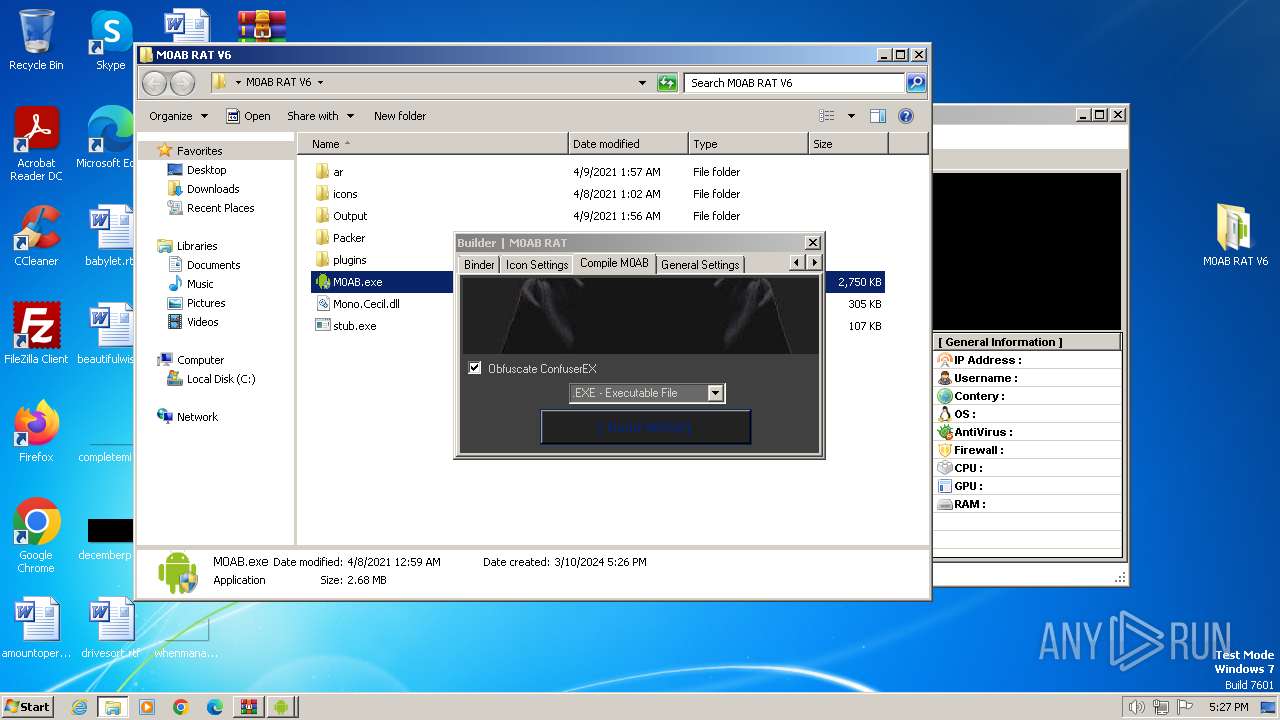
Task: Open the CCleaner desktop shortcut
Action: coord(36,236)
